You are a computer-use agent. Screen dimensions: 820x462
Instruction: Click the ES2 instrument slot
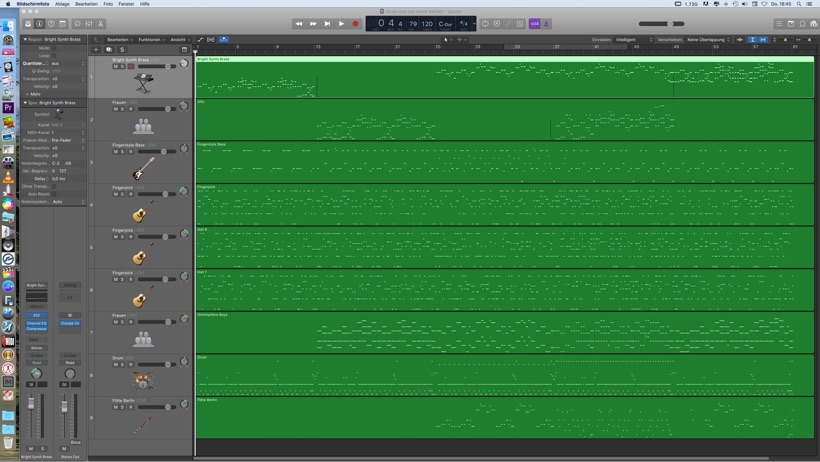coord(36,315)
